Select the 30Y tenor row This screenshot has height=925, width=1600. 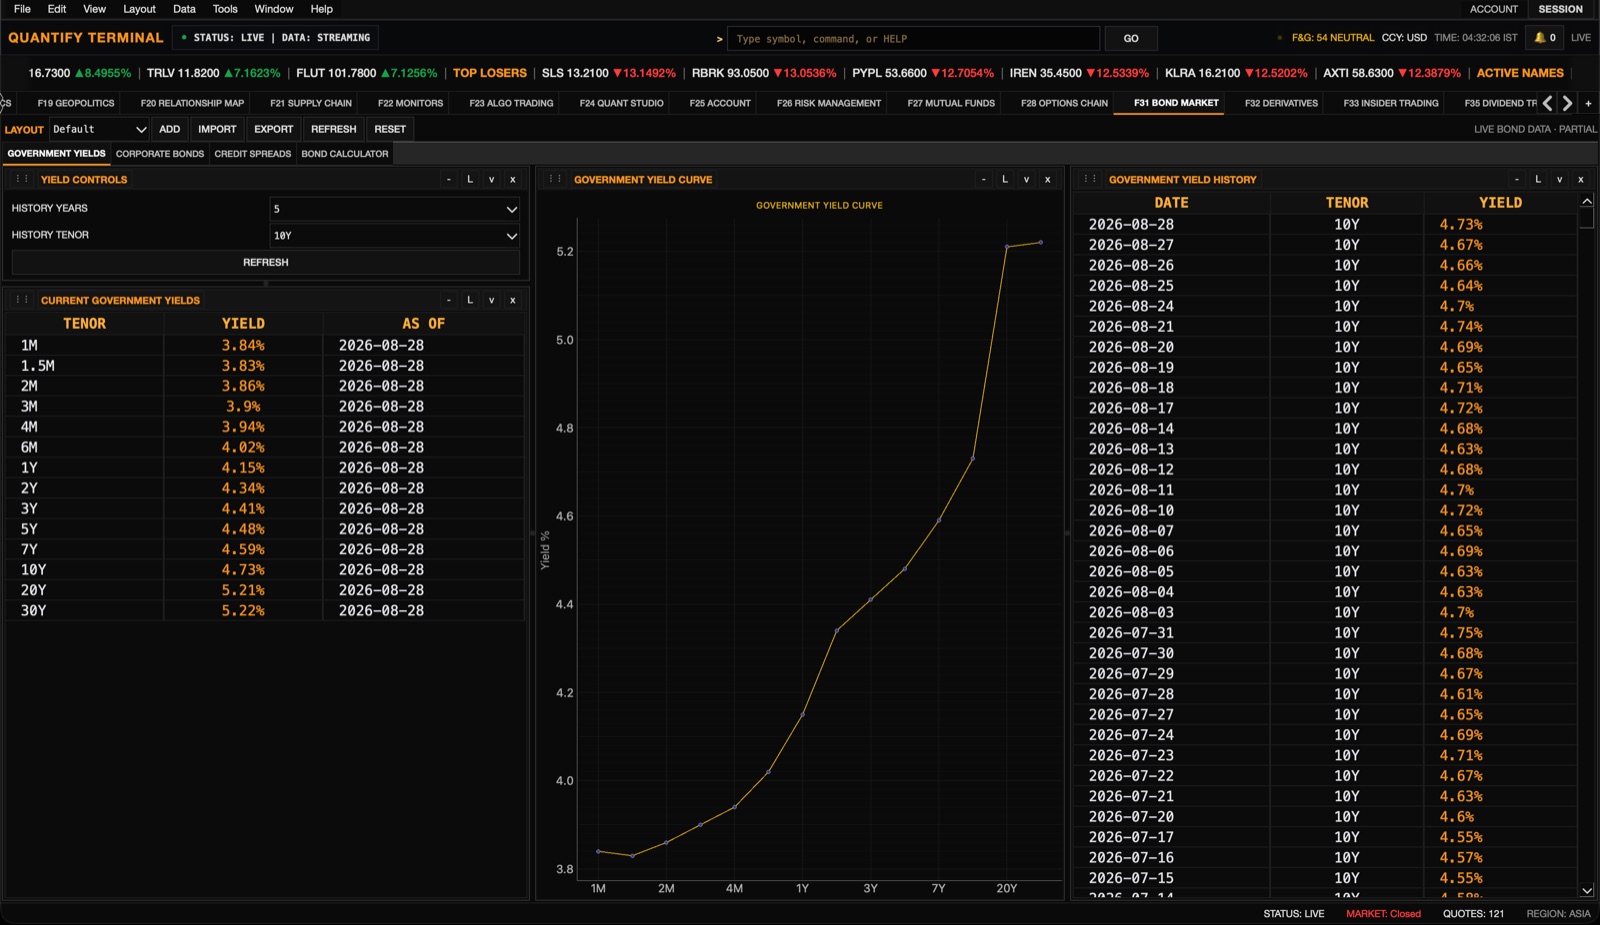[x=265, y=611]
